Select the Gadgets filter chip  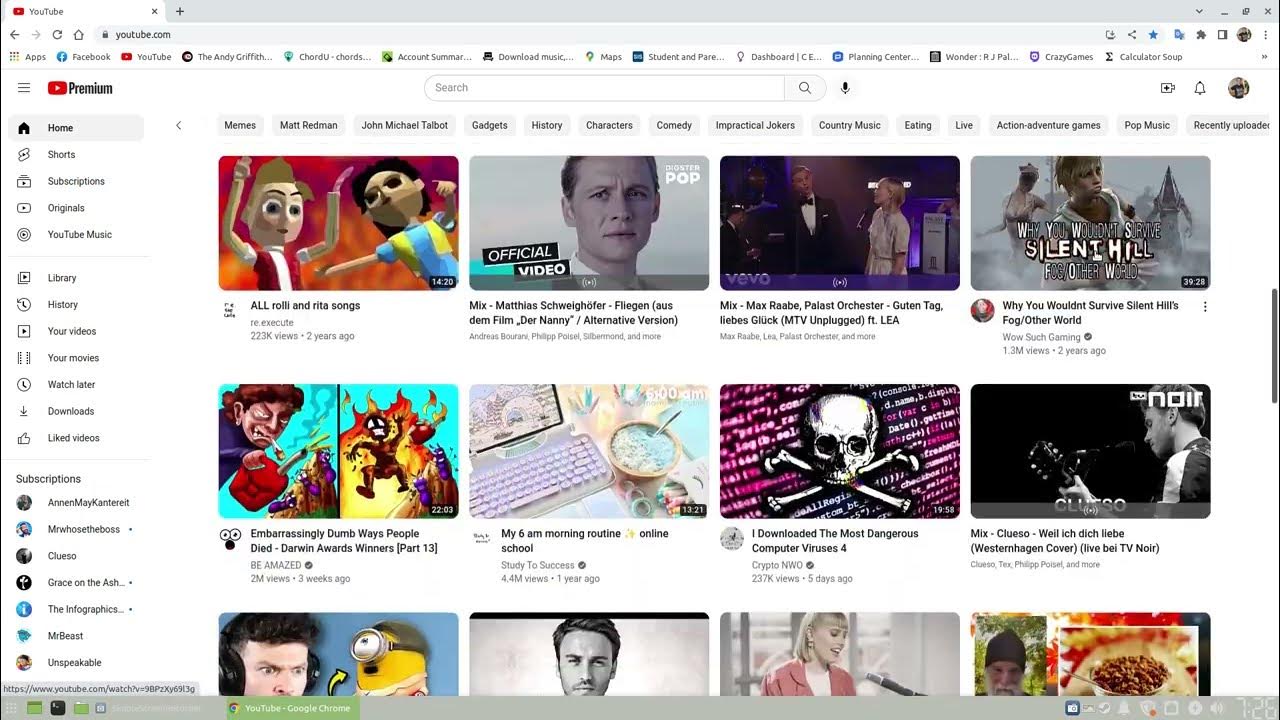(x=490, y=126)
